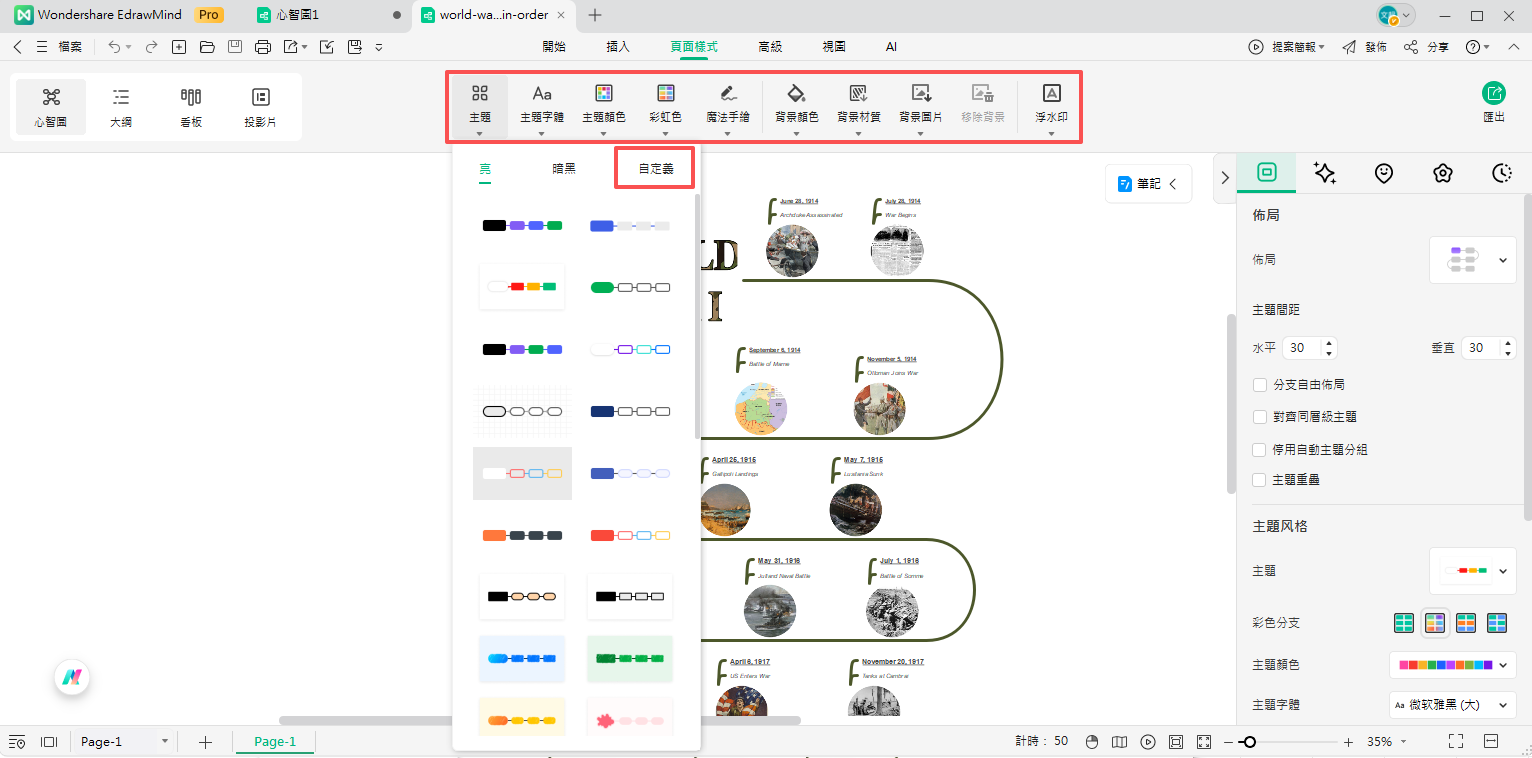The width and height of the screenshot is (1532, 758).
Task: Select the 彩虹色 rainbow color tool
Action: [x=665, y=105]
